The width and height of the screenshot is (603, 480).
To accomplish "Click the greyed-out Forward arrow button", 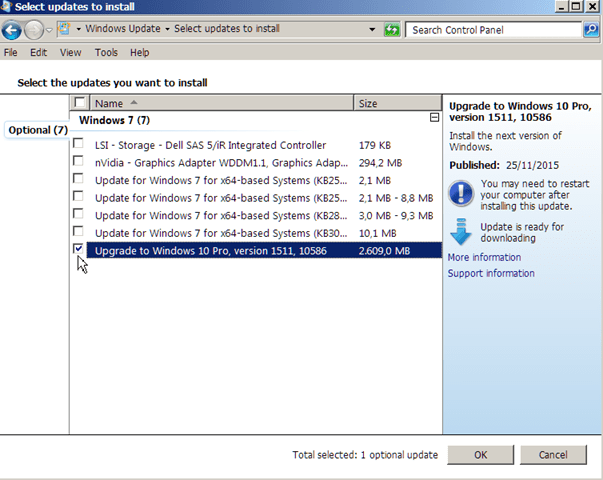I will point(33,30).
